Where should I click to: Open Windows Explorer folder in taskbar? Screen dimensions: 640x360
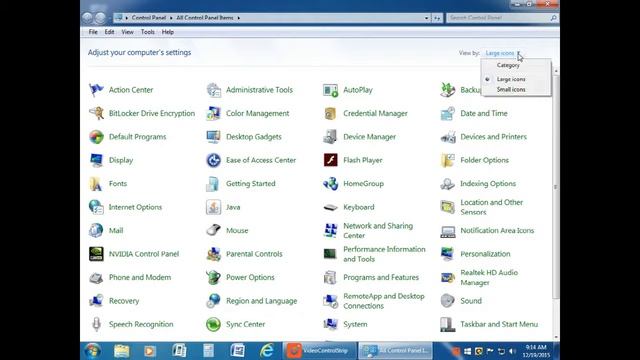pyautogui.click(x=122, y=351)
